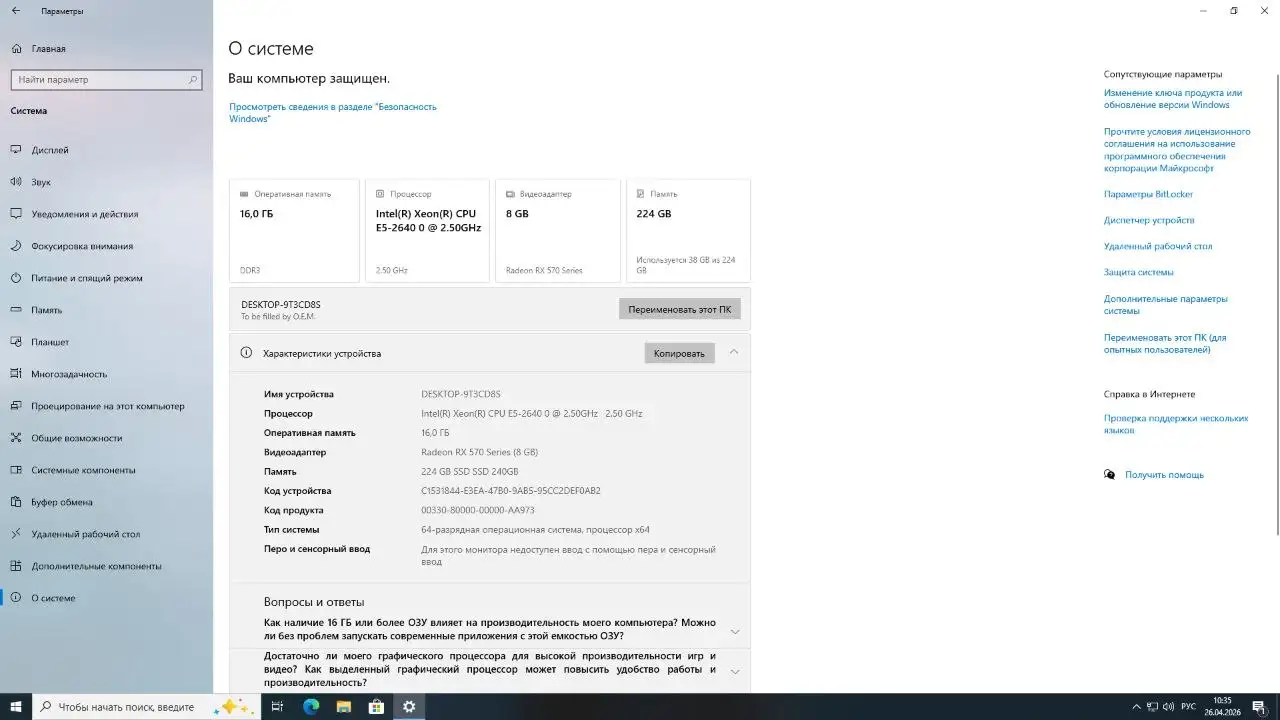Screen dimensions: 1280x720
Task: Show hidden icons in the system tray
Action: pos(1136,707)
